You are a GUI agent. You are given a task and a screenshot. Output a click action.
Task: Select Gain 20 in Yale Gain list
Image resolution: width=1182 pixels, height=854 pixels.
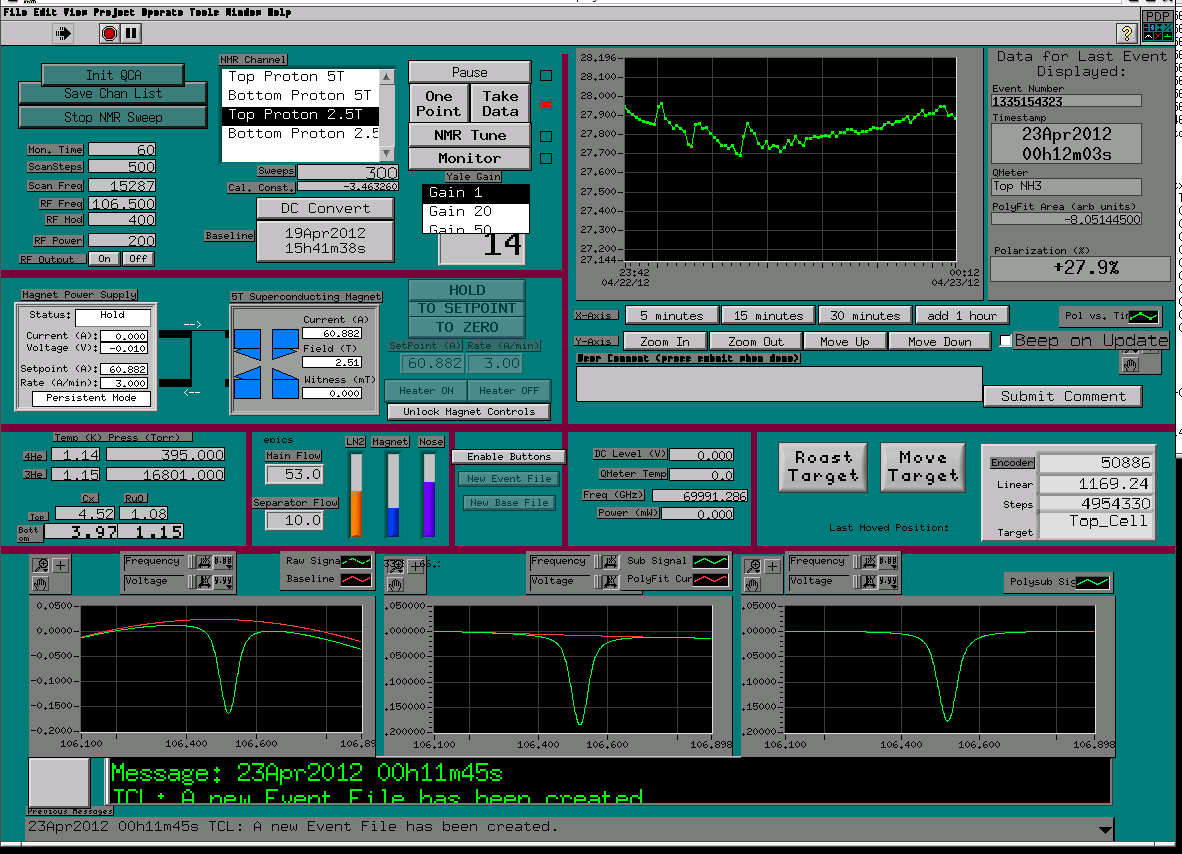pos(476,212)
